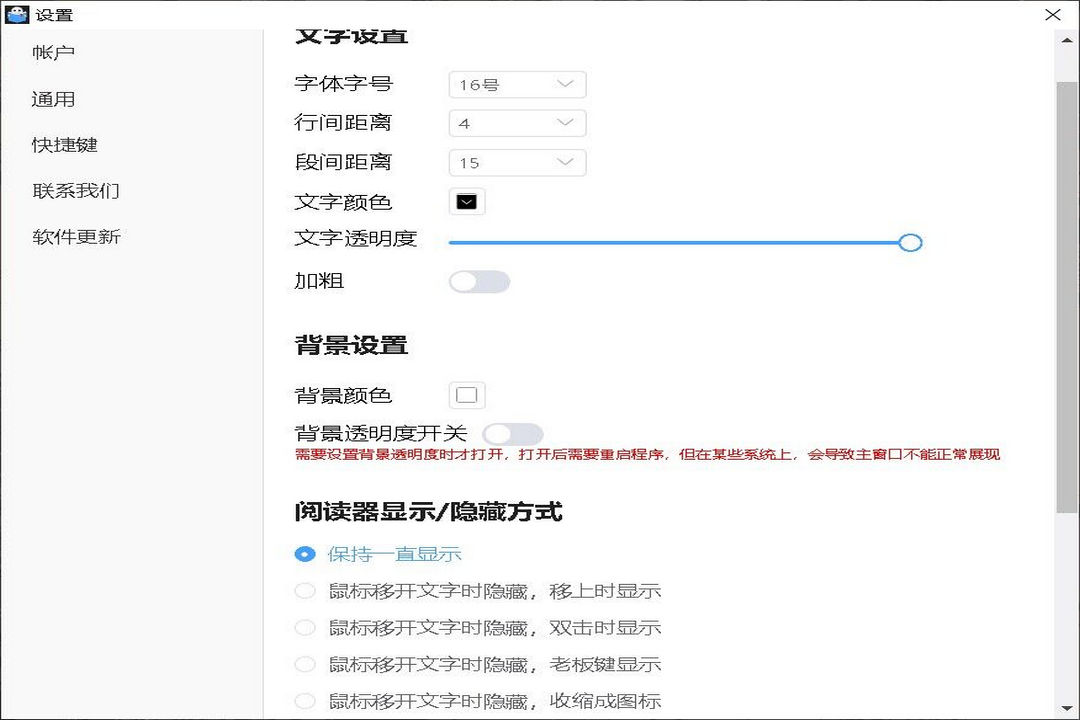Viewport: 1080px width, 720px height.
Task: Click the app icon in the title bar
Action: [18, 15]
